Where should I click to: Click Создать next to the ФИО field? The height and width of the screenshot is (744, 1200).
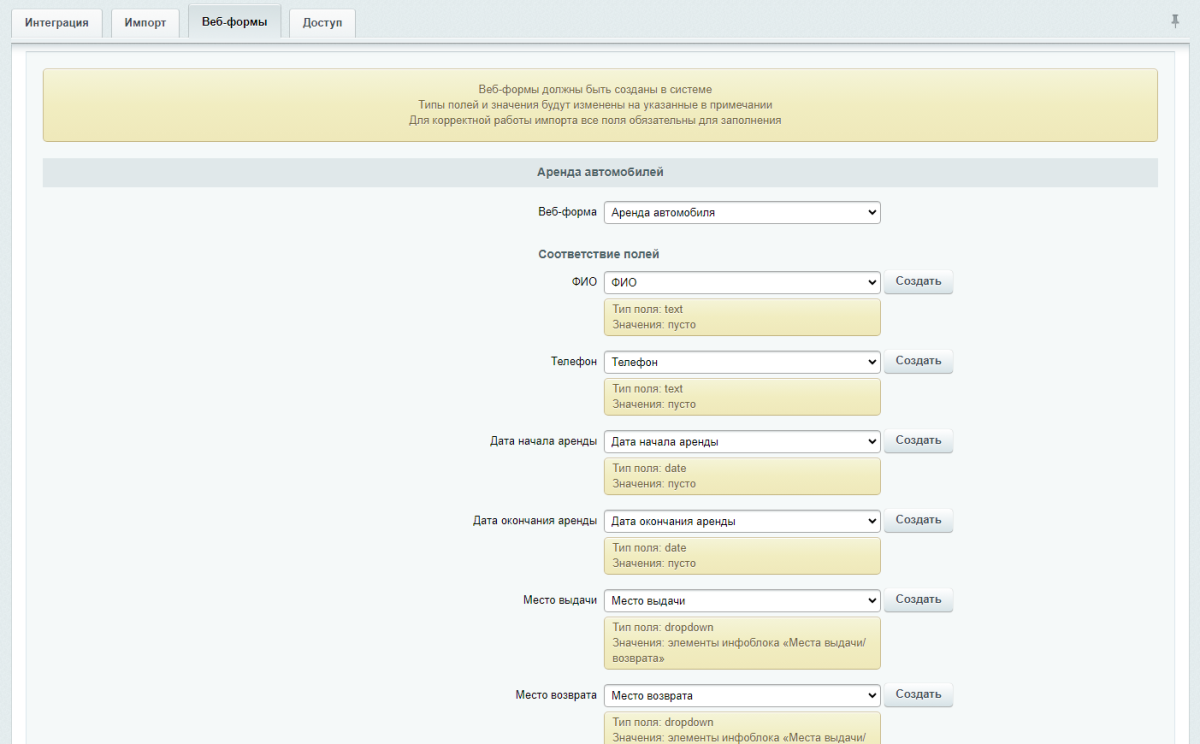tap(917, 281)
